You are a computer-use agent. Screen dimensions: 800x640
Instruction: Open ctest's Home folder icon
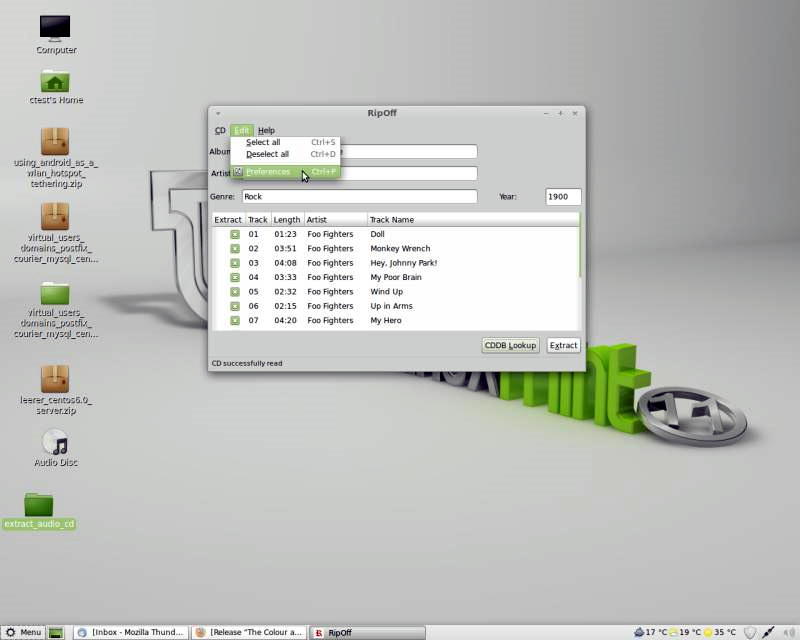(55, 81)
